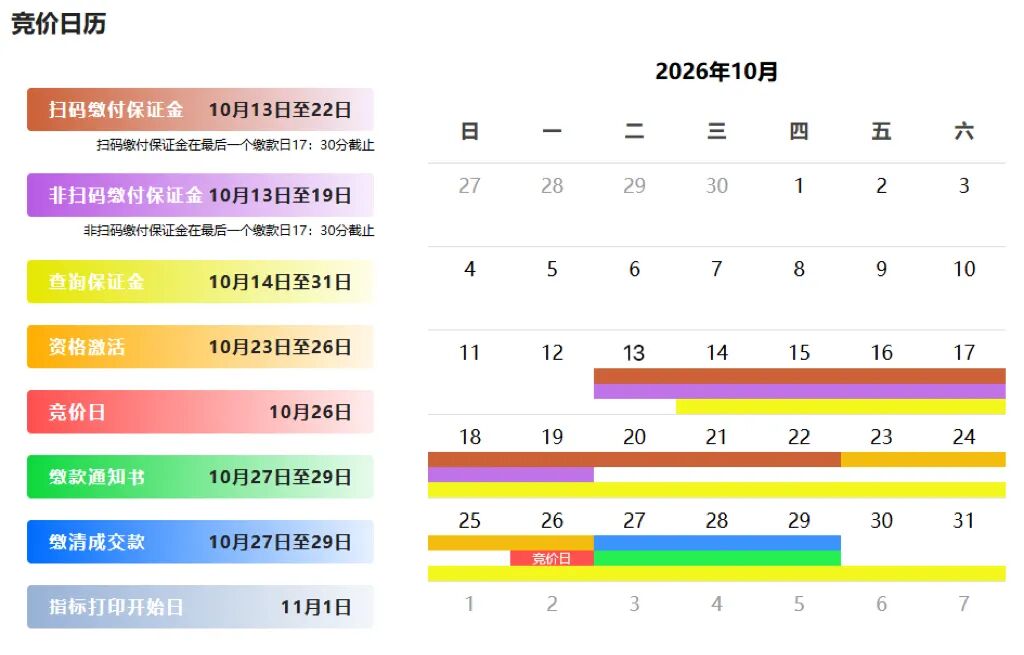Screen dimensions: 1024x655
Task: Click the red 竞价日 tag in the calendar
Action: 552,558
